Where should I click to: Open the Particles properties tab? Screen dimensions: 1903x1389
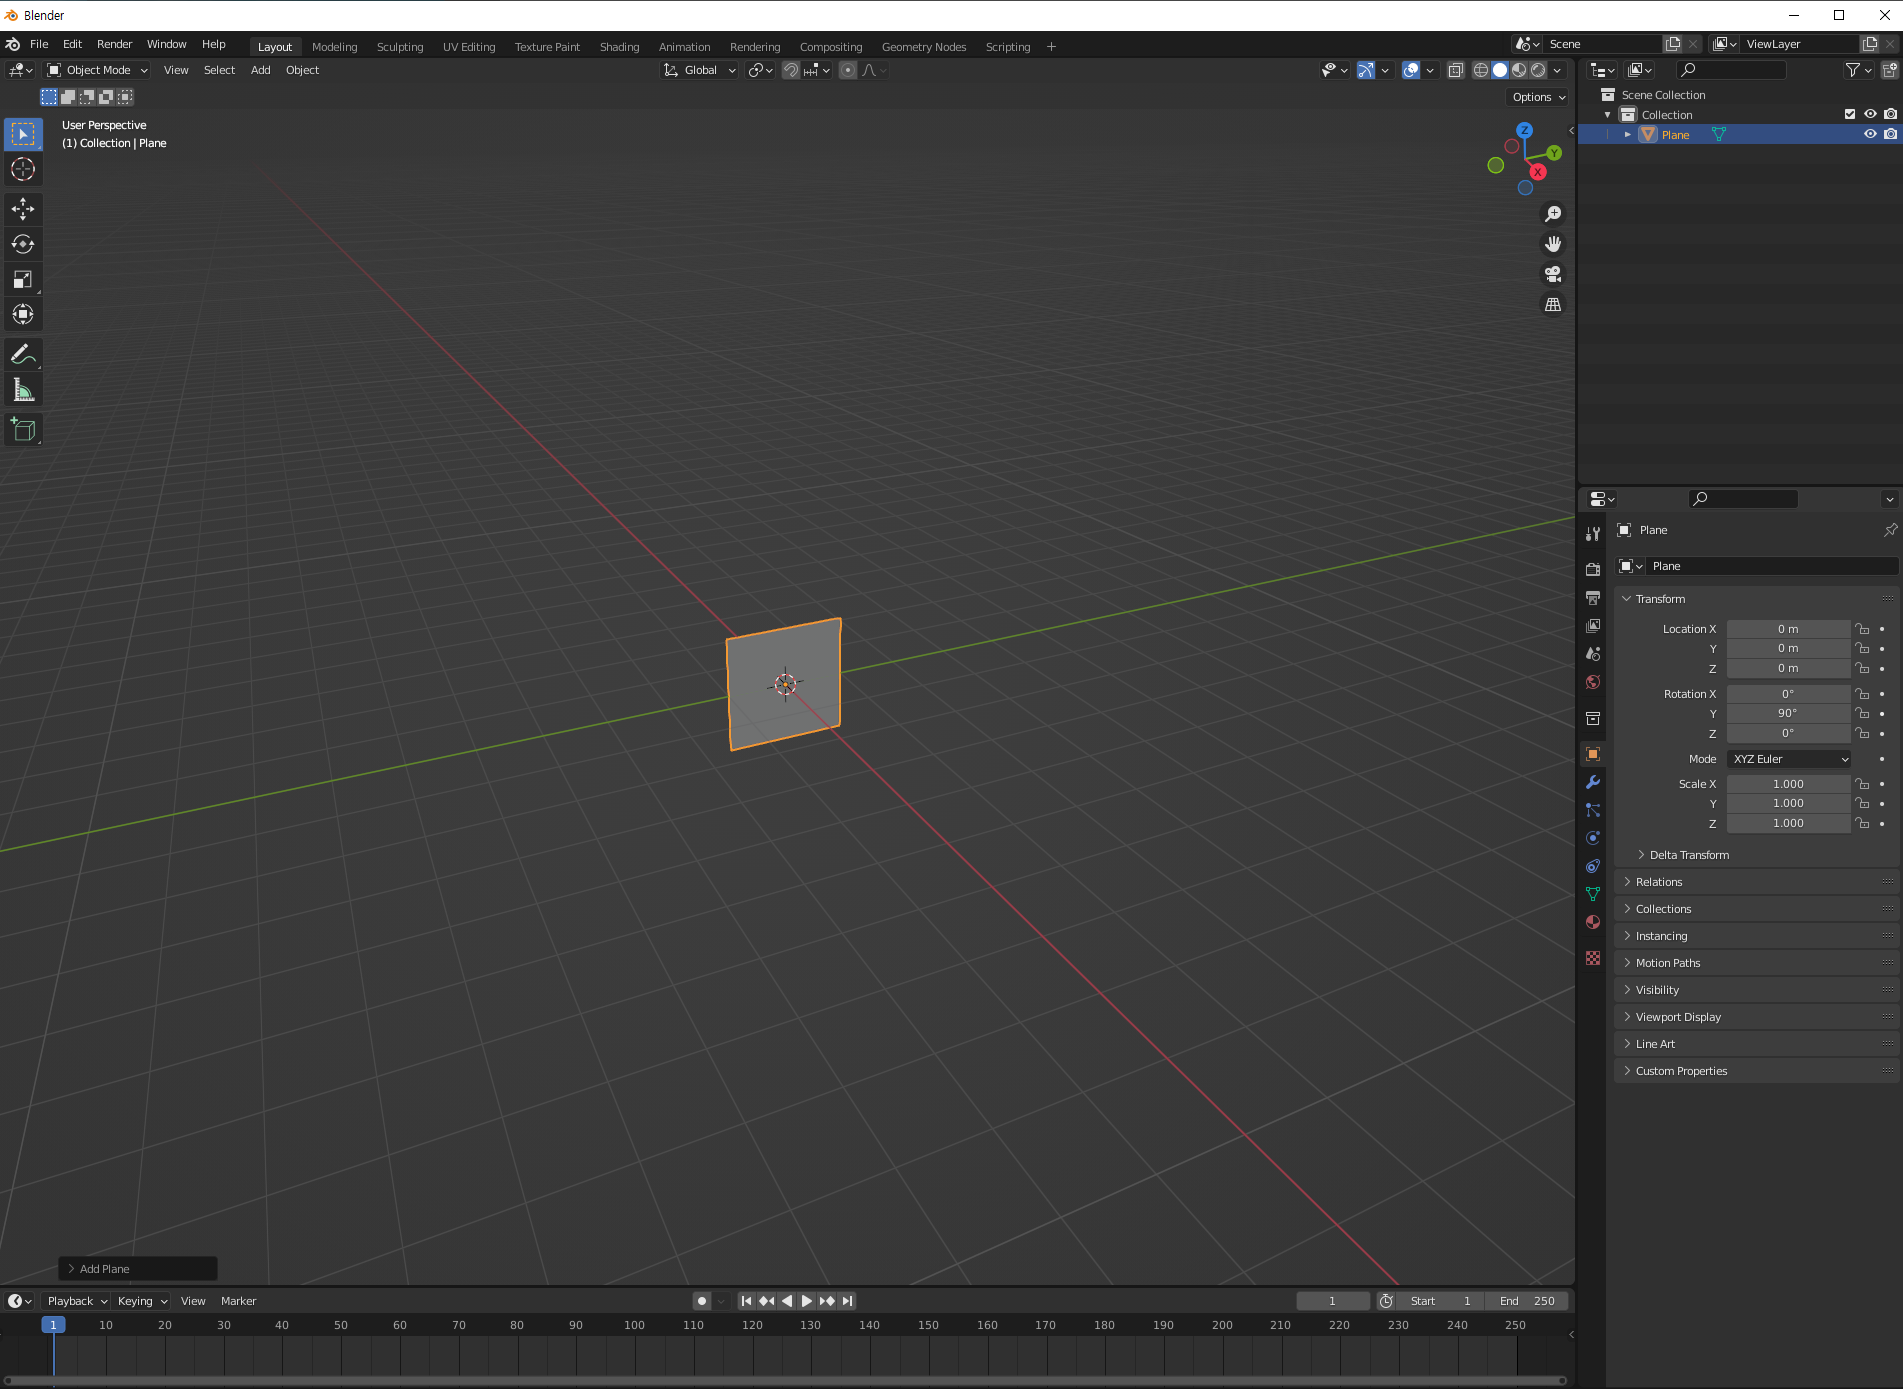pyautogui.click(x=1593, y=810)
